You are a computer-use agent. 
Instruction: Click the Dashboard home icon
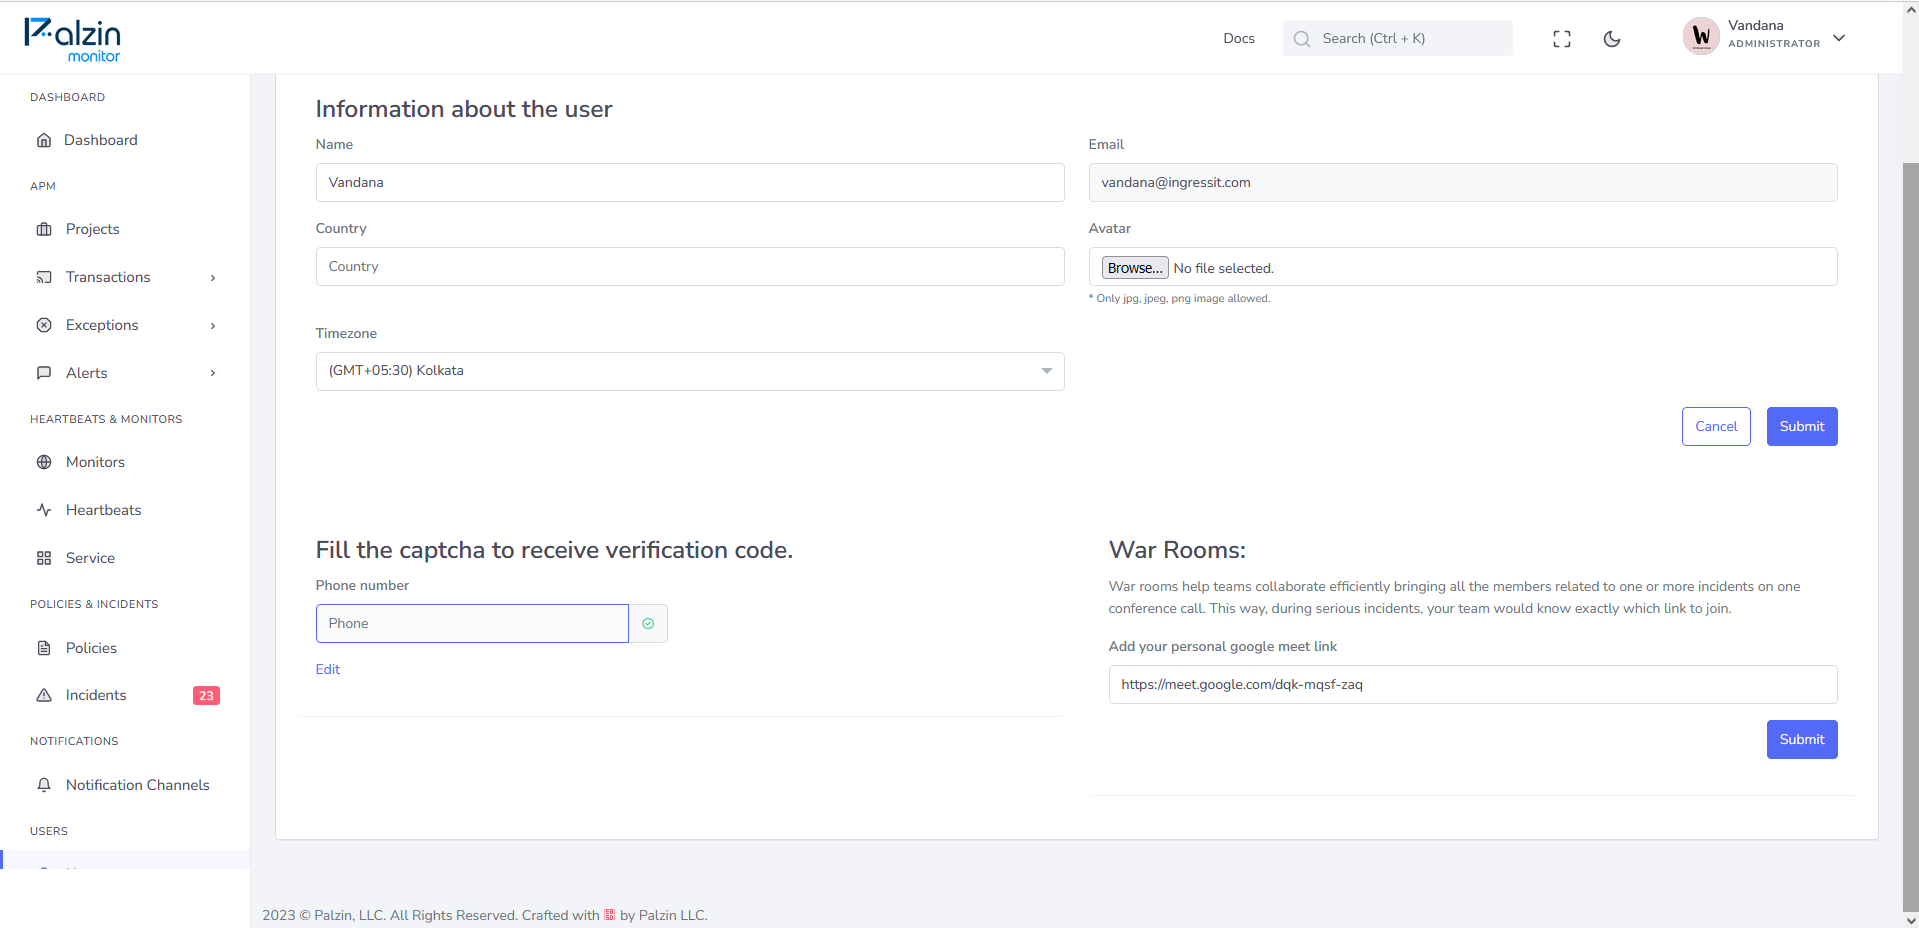point(44,140)
